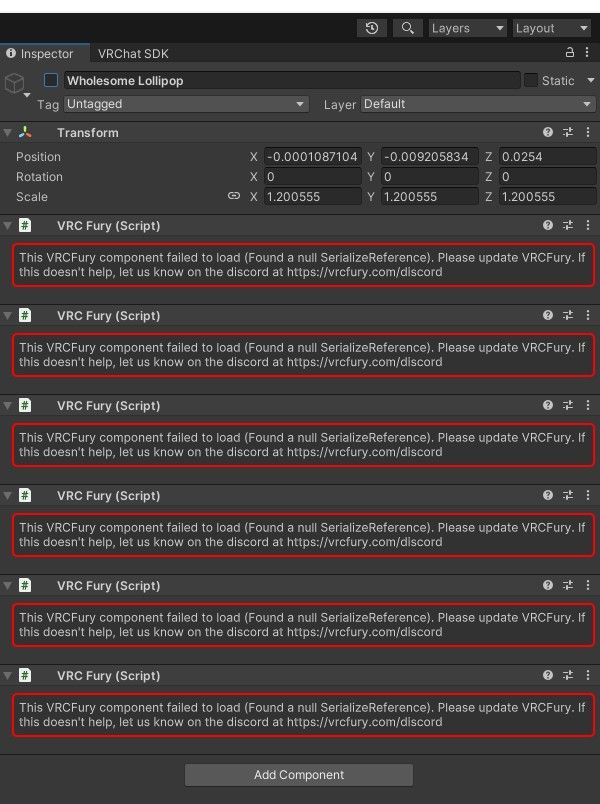Collapse the fourth VRC Fury component foldout
Viewport: 600px width, 804px height.
tap(8, 495)
